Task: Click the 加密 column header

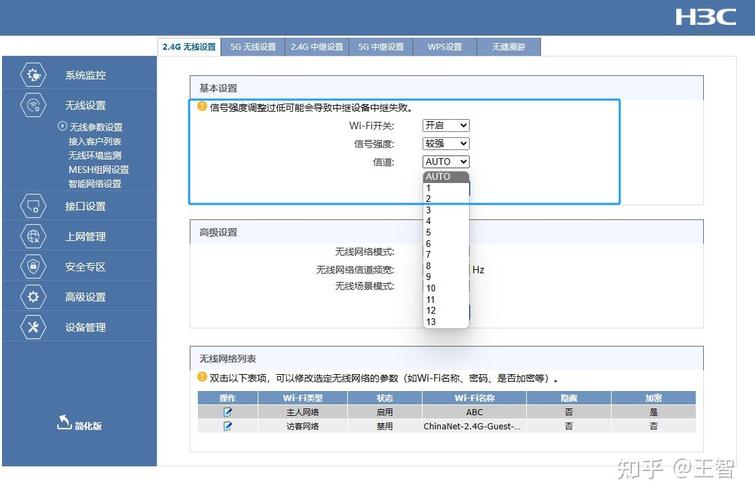Action: click(x=653, y=398)
